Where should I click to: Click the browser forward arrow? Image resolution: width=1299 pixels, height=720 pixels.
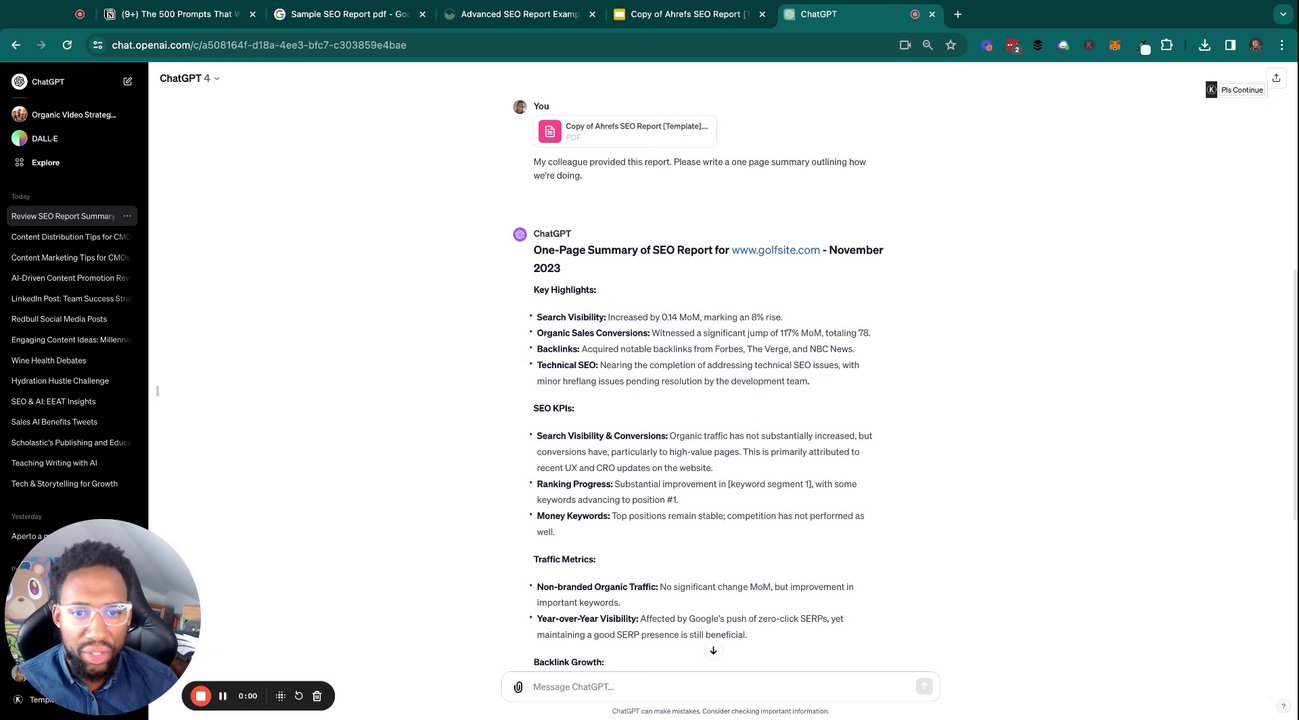click(x=41, y=45)
